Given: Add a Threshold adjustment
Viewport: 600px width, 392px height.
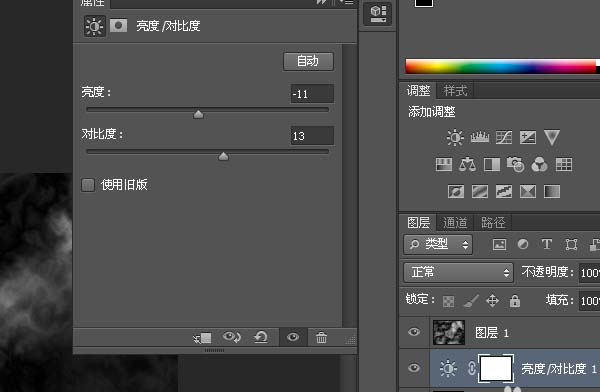Looking at the screenshot, I should 504,191.
